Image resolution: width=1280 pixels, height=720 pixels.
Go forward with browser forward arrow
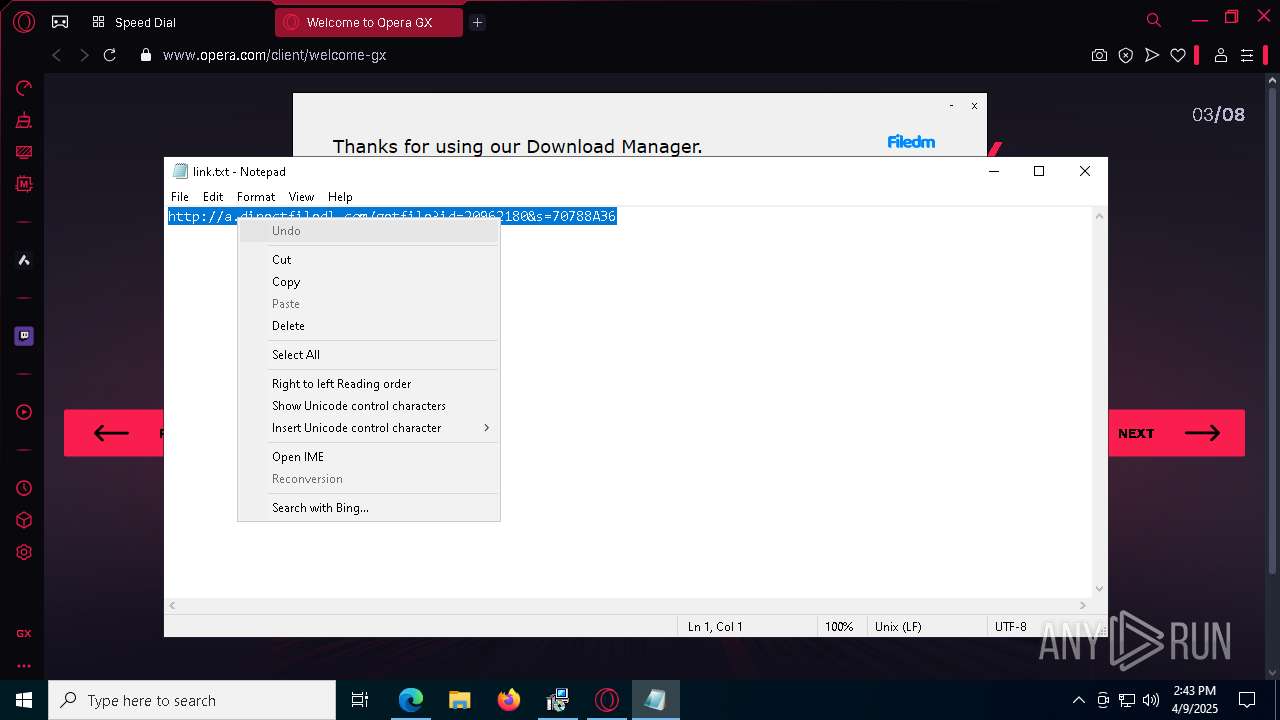(84, 55)
